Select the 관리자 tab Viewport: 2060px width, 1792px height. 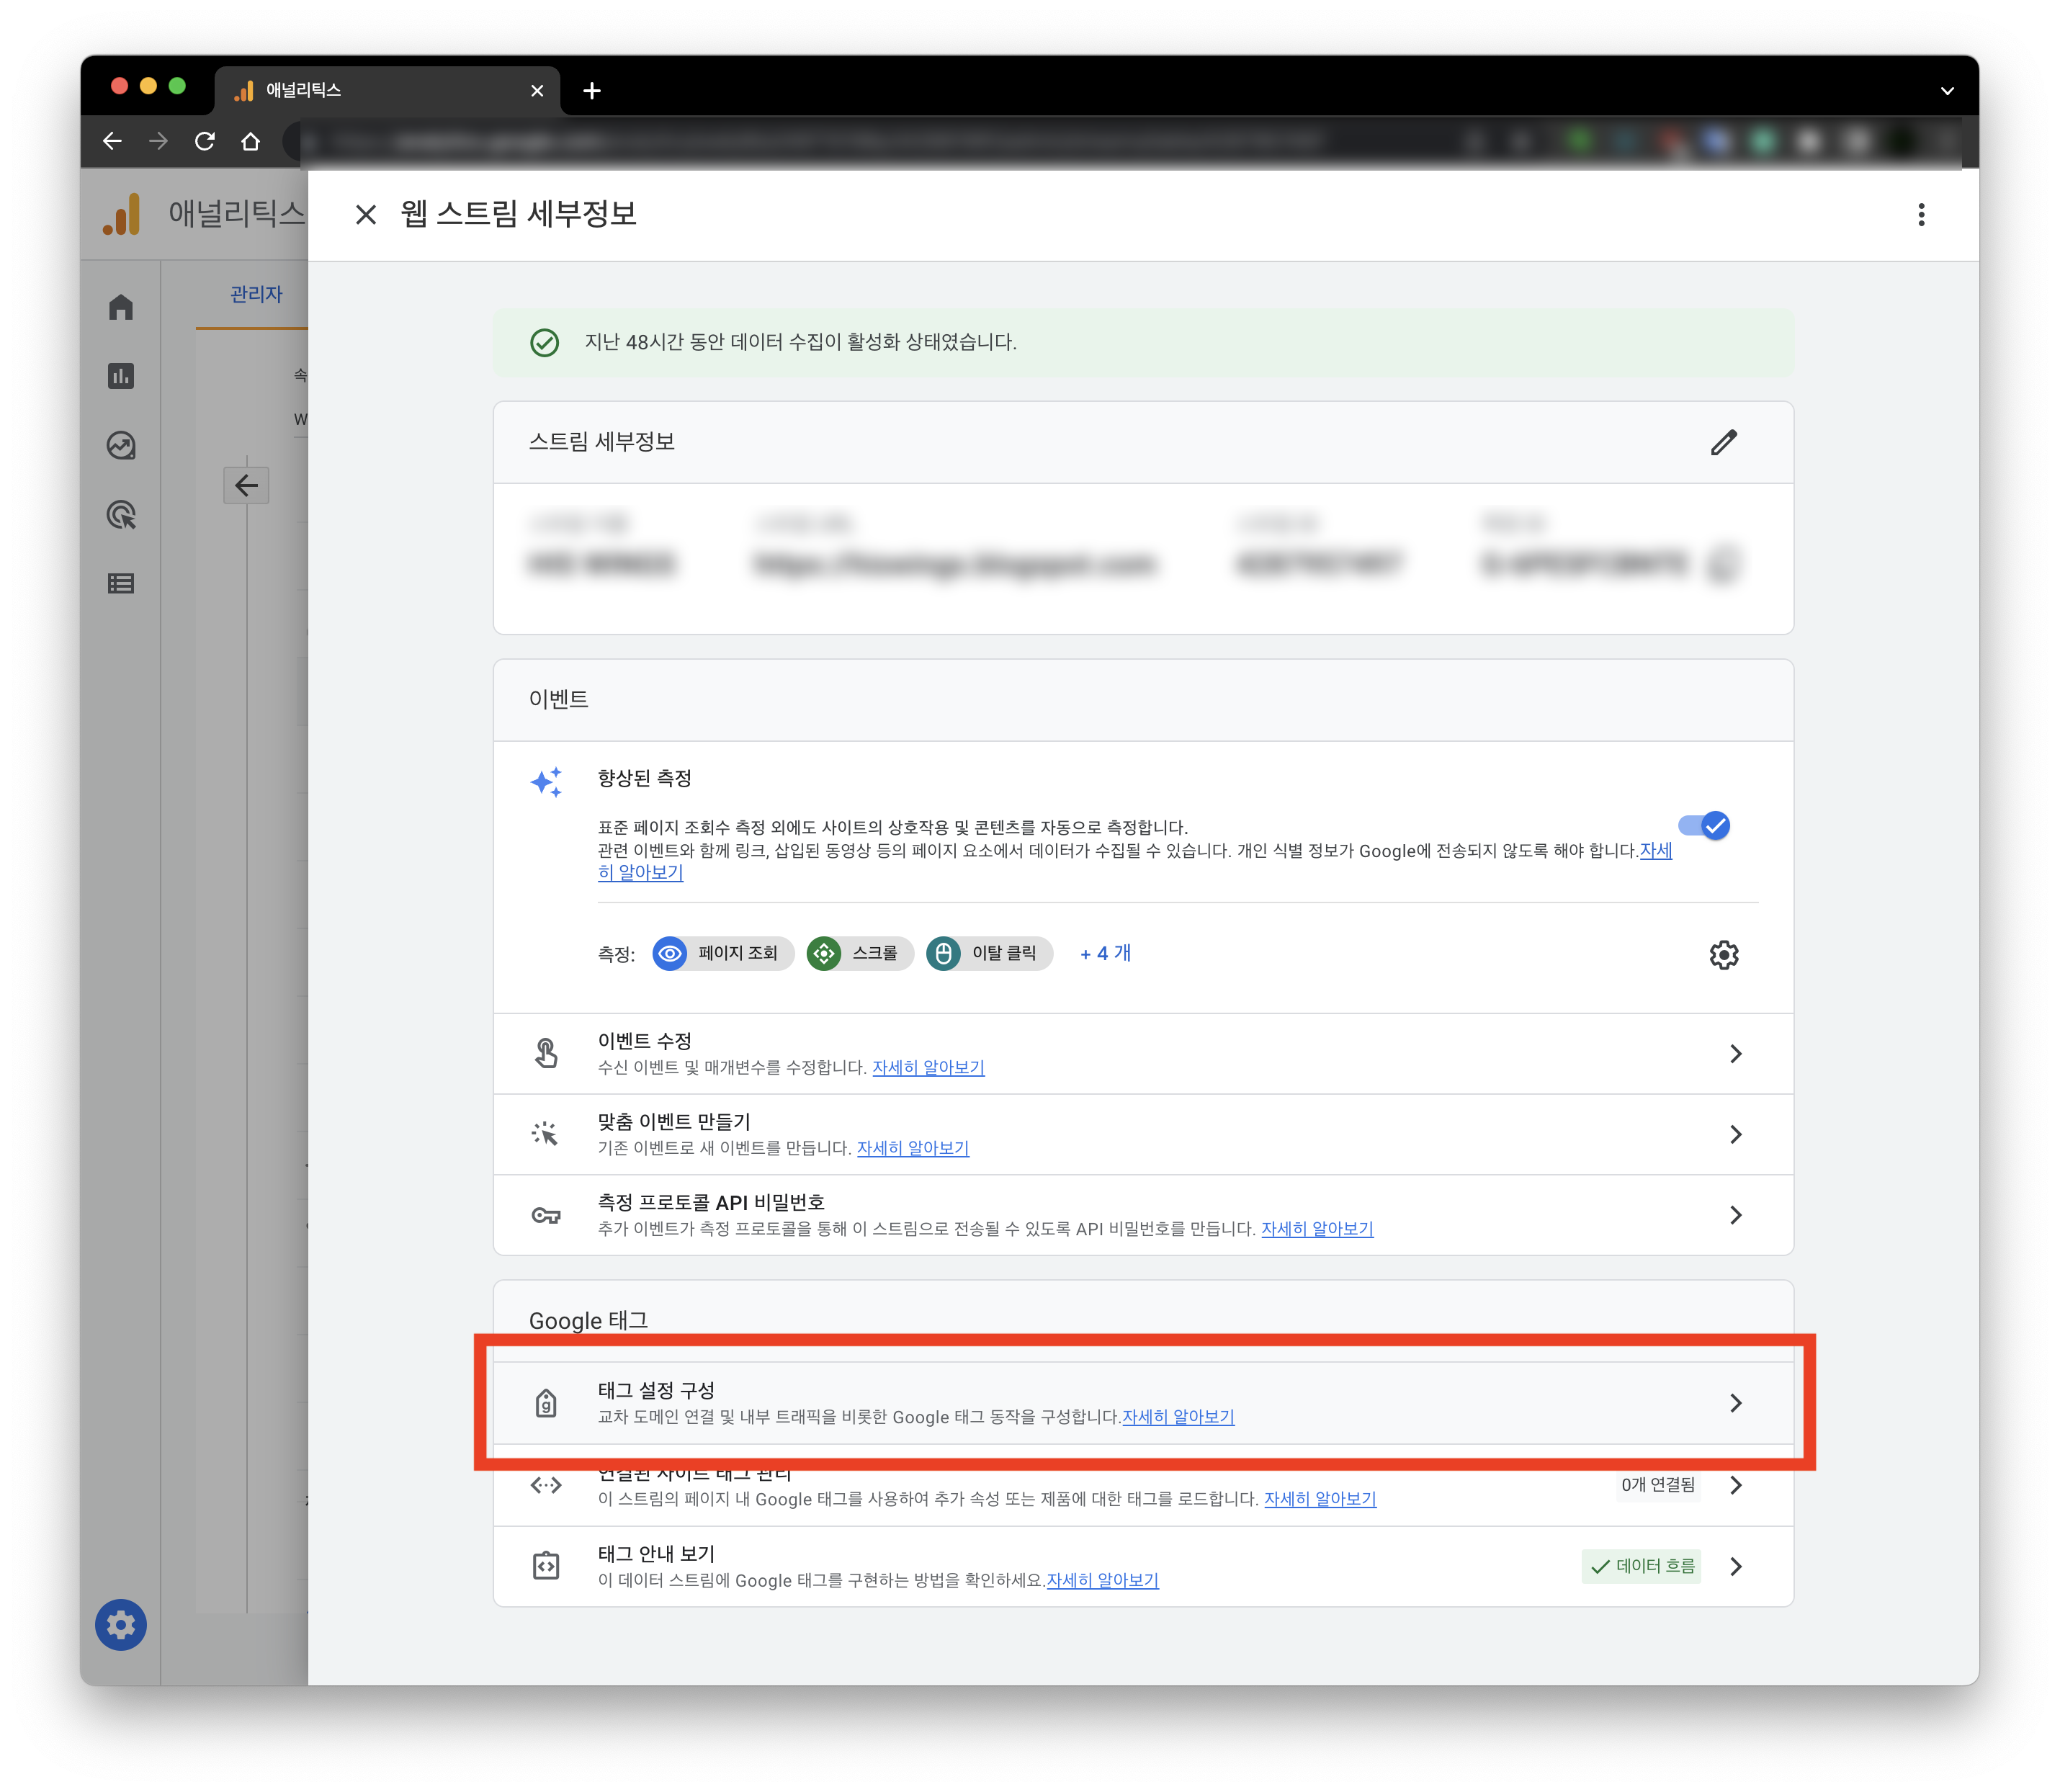(256, 294)
